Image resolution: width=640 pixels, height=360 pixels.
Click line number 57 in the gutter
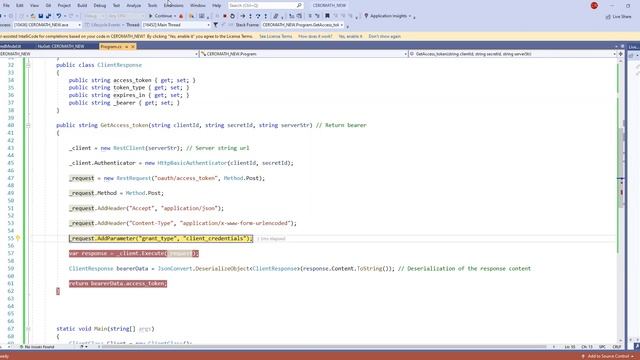pos(11,253)
